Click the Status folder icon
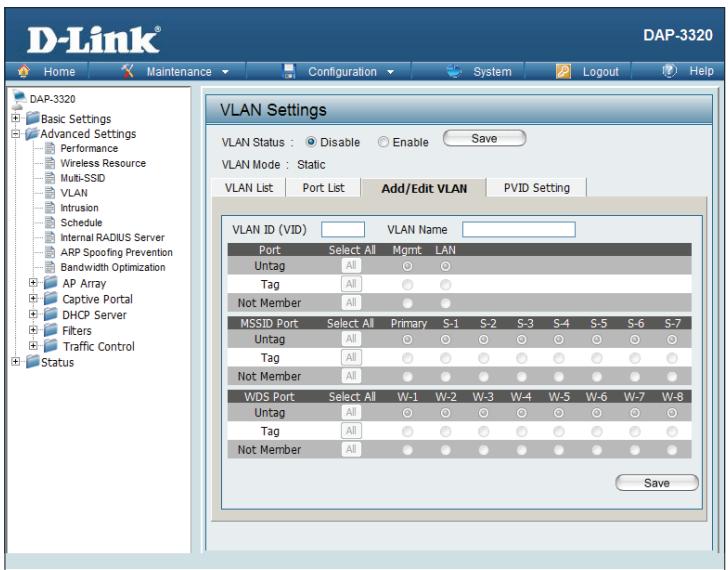 (x=33, y=362)
